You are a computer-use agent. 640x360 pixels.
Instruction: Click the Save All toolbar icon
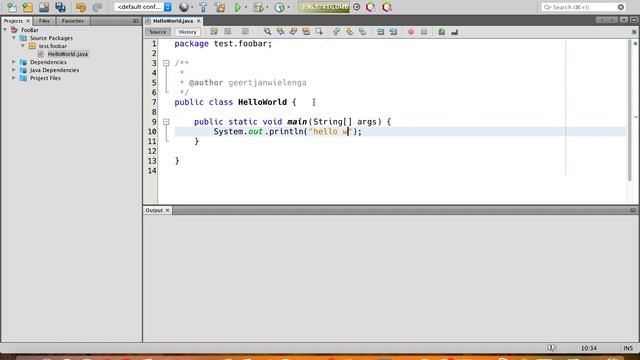point(60,7)
